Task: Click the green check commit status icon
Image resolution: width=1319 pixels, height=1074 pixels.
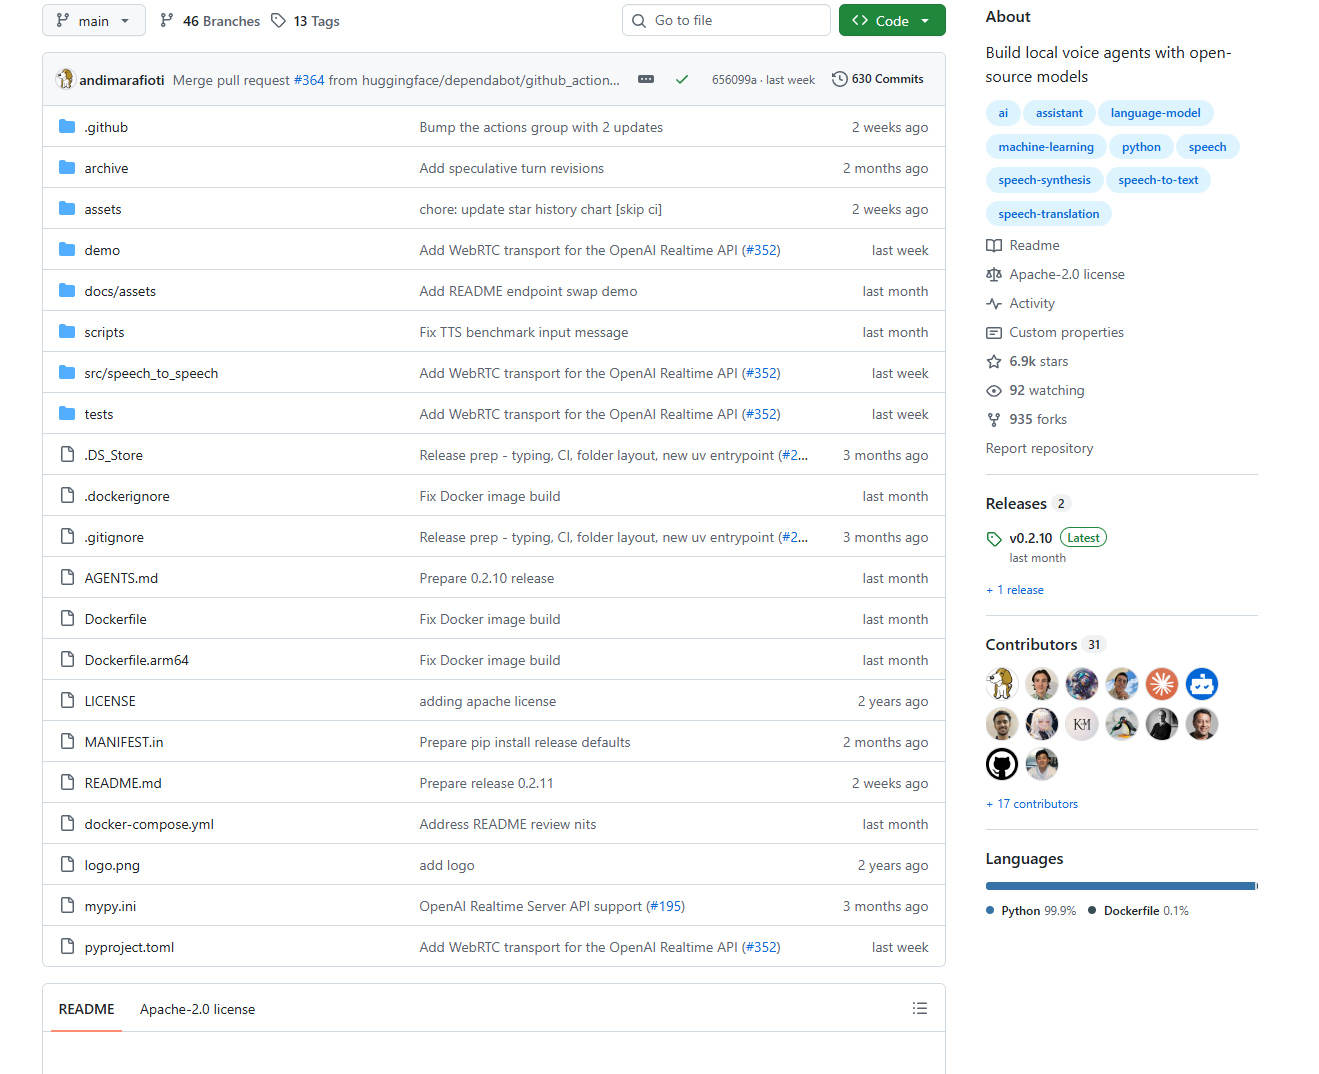Action: 682,79
